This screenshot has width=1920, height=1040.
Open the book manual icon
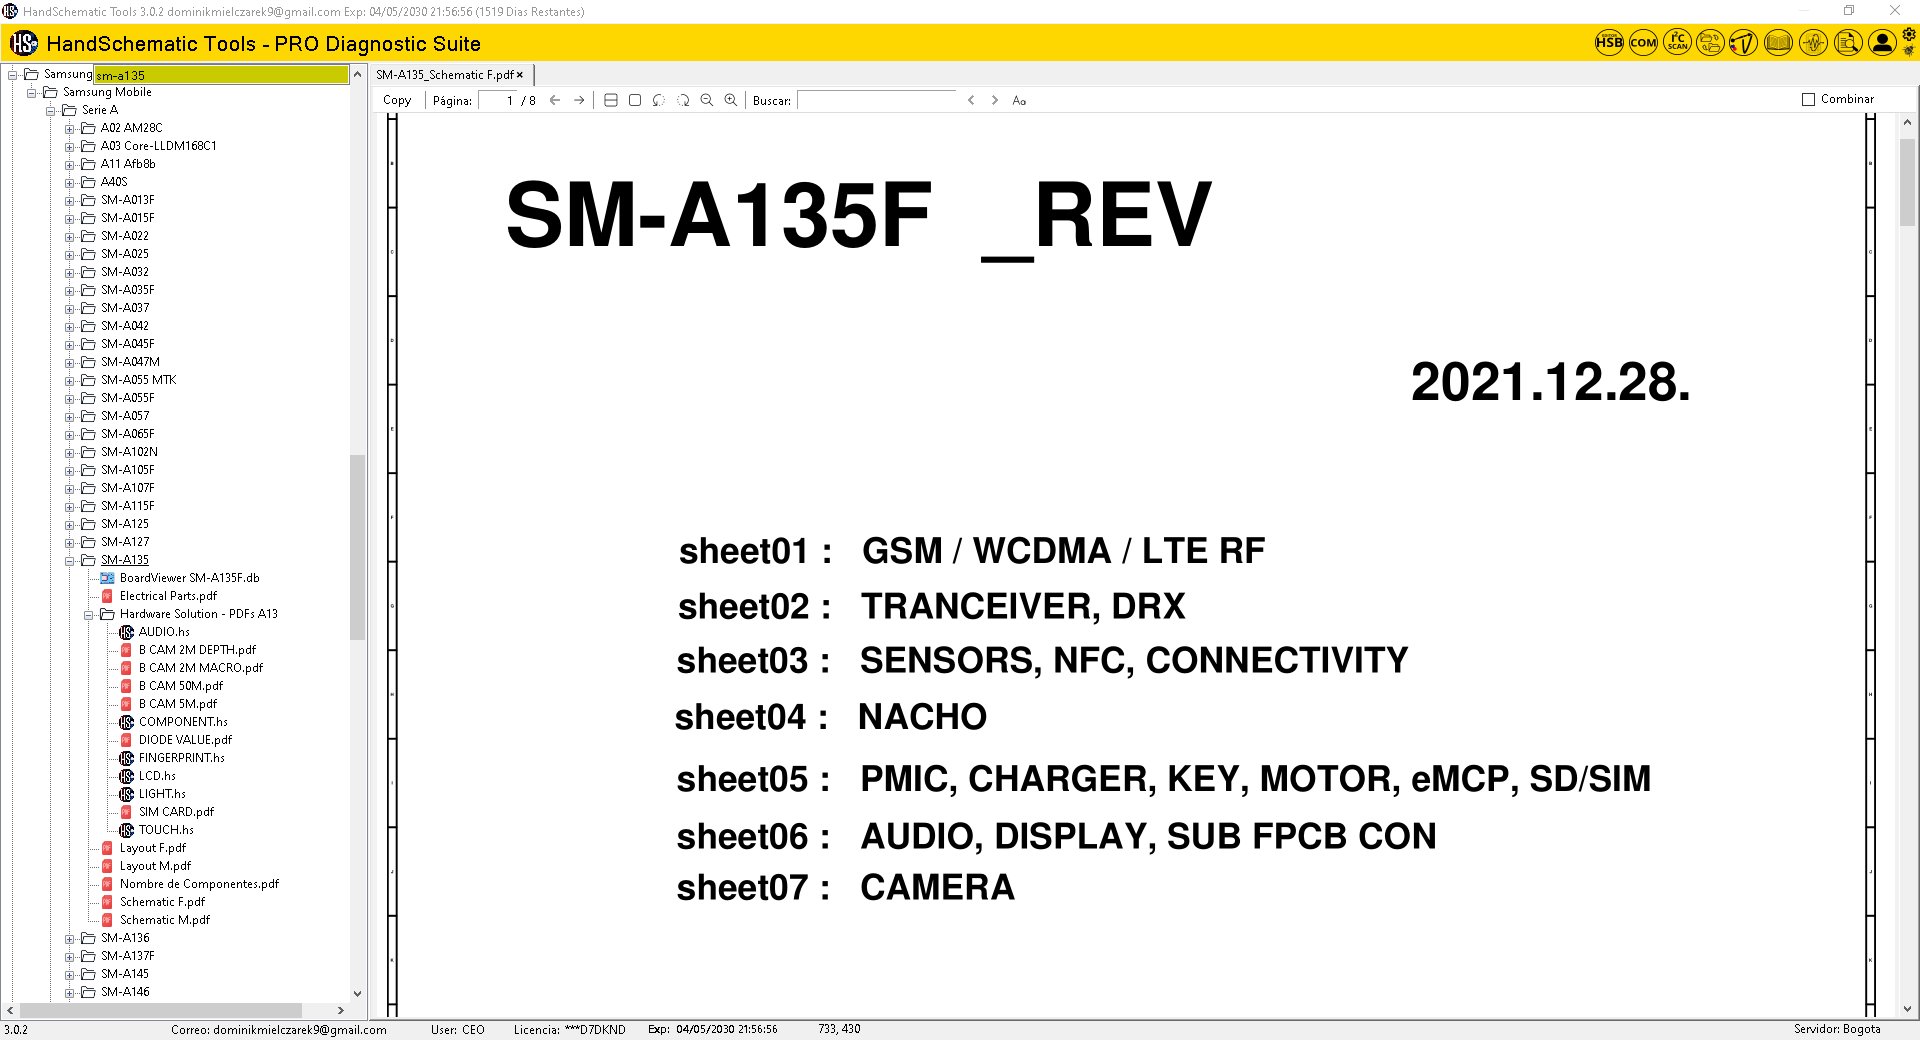[1778, 43]
